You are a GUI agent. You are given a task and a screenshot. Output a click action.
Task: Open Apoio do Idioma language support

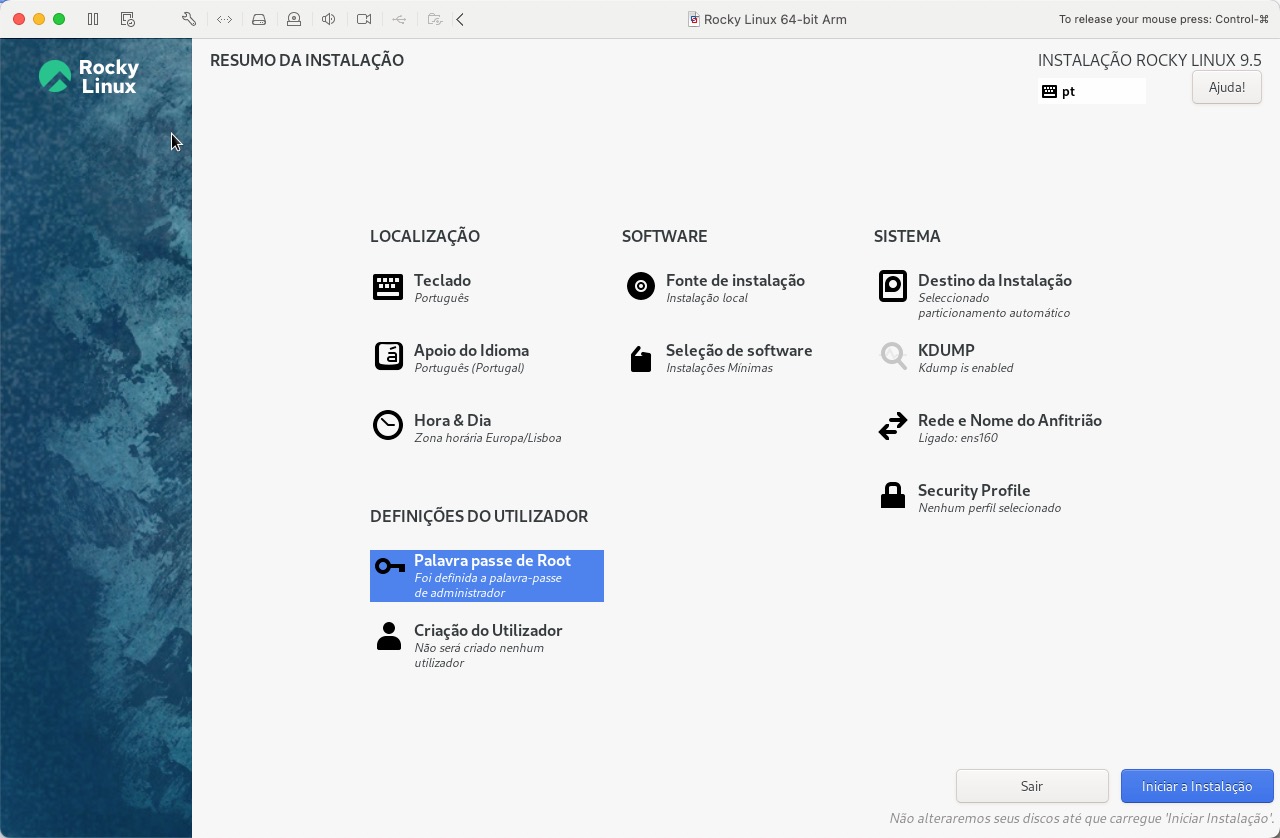point(388,356)
